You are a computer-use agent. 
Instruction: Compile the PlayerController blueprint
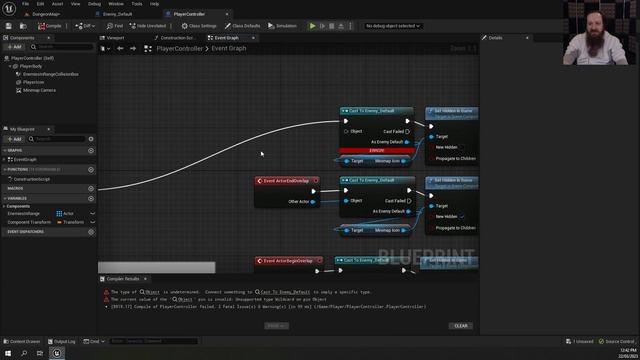pos(49,26)
